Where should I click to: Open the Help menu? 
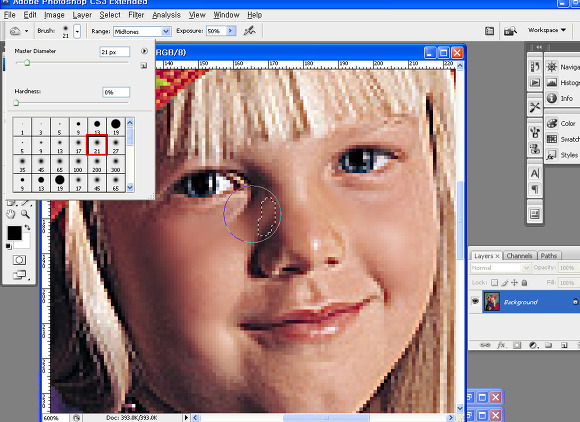pos(254,15)
